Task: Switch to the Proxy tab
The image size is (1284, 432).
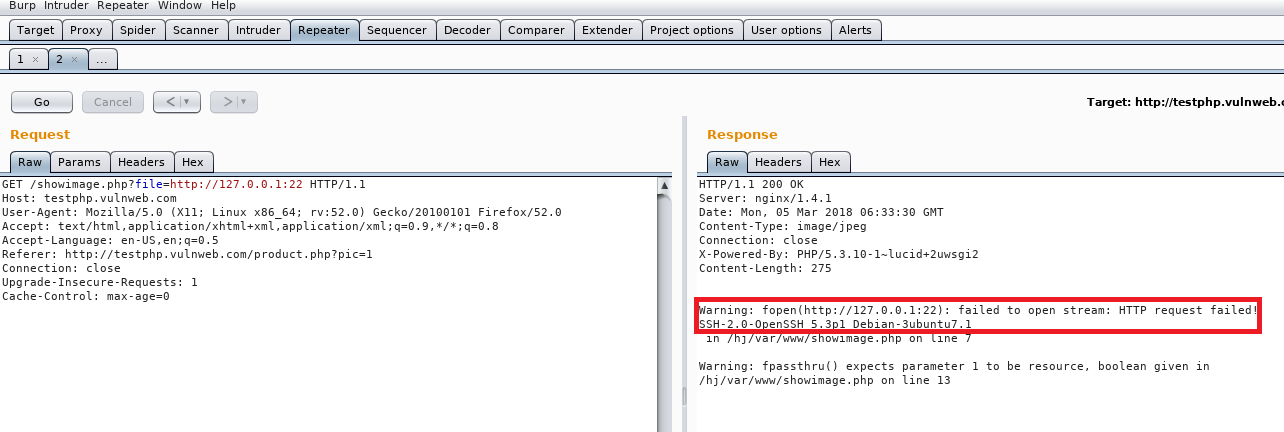Action: 86,30
